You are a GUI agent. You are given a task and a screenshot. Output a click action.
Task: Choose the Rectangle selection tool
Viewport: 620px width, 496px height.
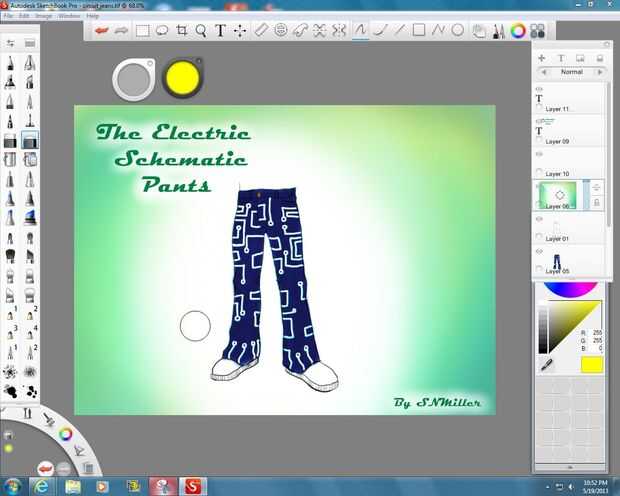(x=142, y=30)
